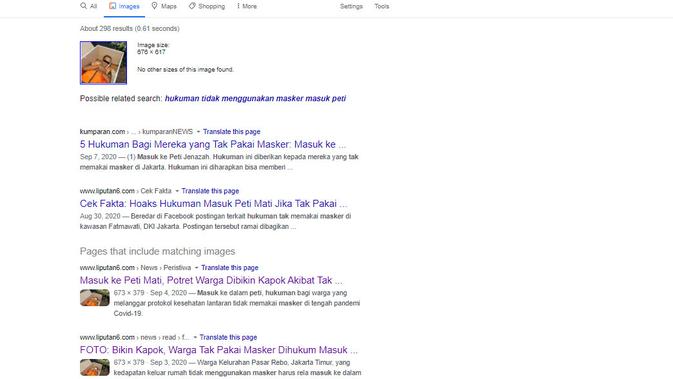
Task: Expand dropdown arrow next to kumparanNEWS
Action: point(198,132)
